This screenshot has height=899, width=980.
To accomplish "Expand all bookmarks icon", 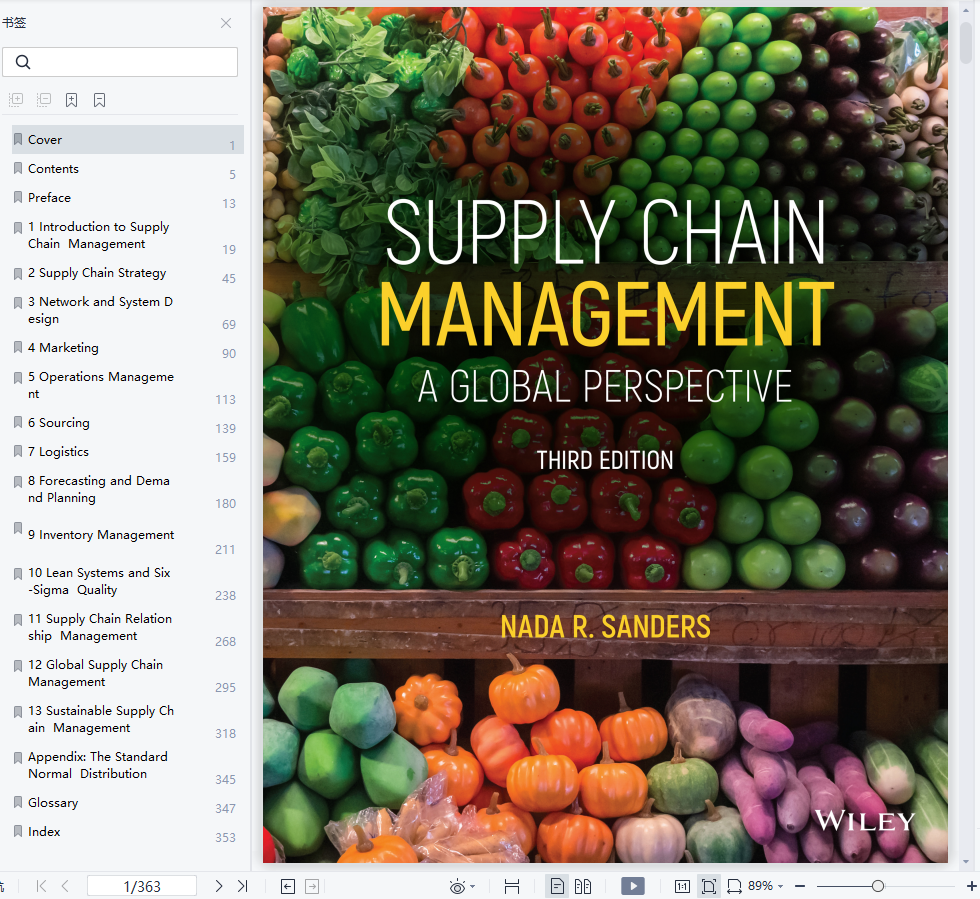I will pos(16,99).
